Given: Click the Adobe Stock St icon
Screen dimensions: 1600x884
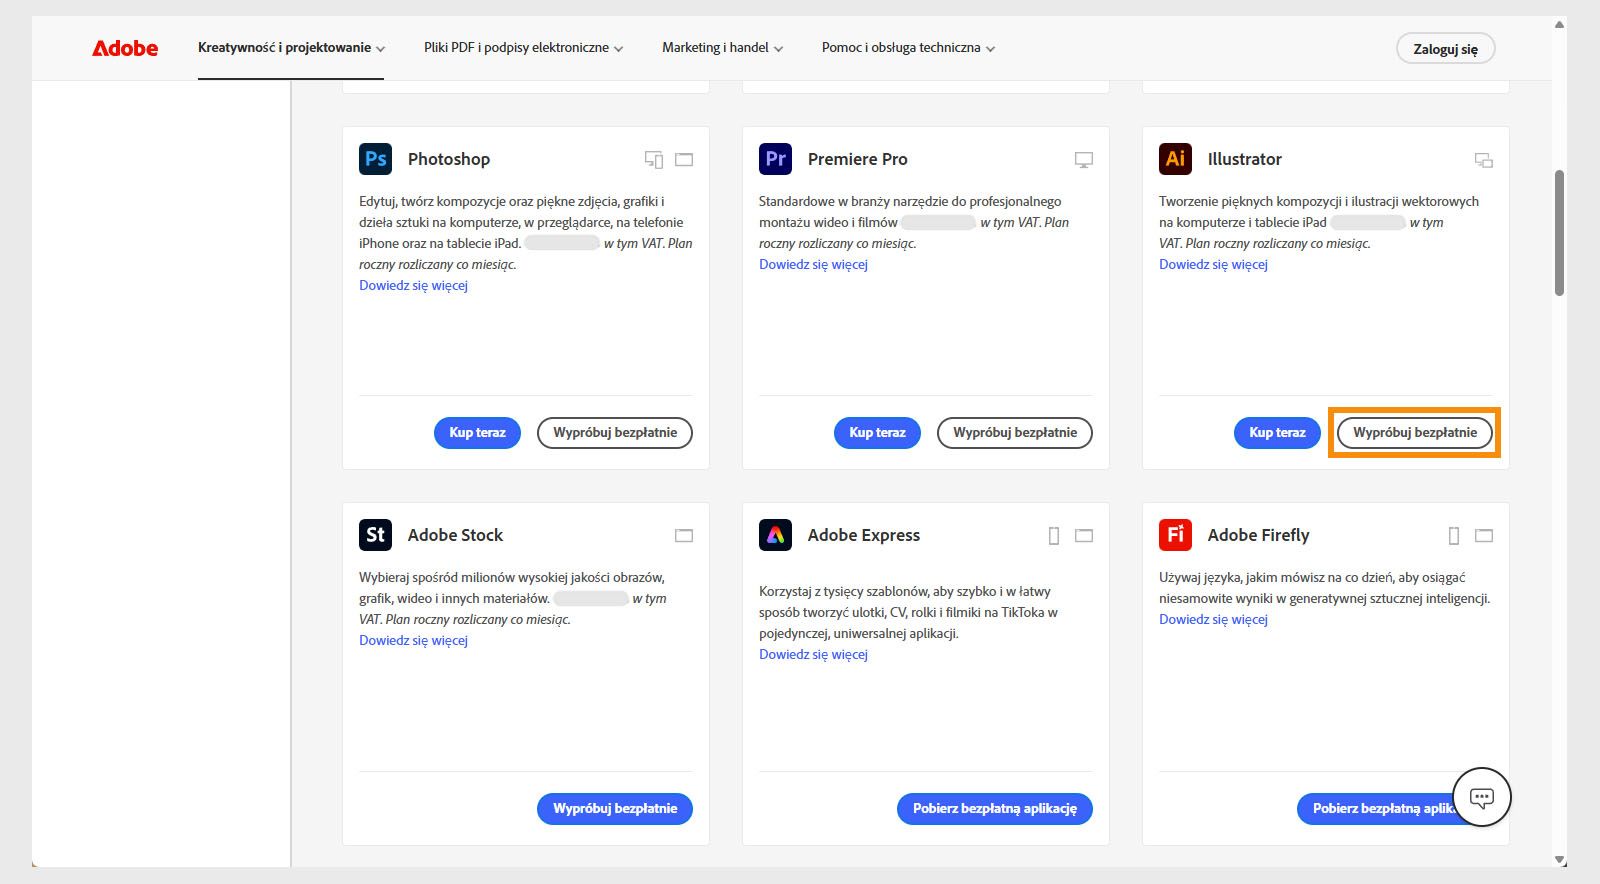Looking at the screenshot, I should 375,535.
